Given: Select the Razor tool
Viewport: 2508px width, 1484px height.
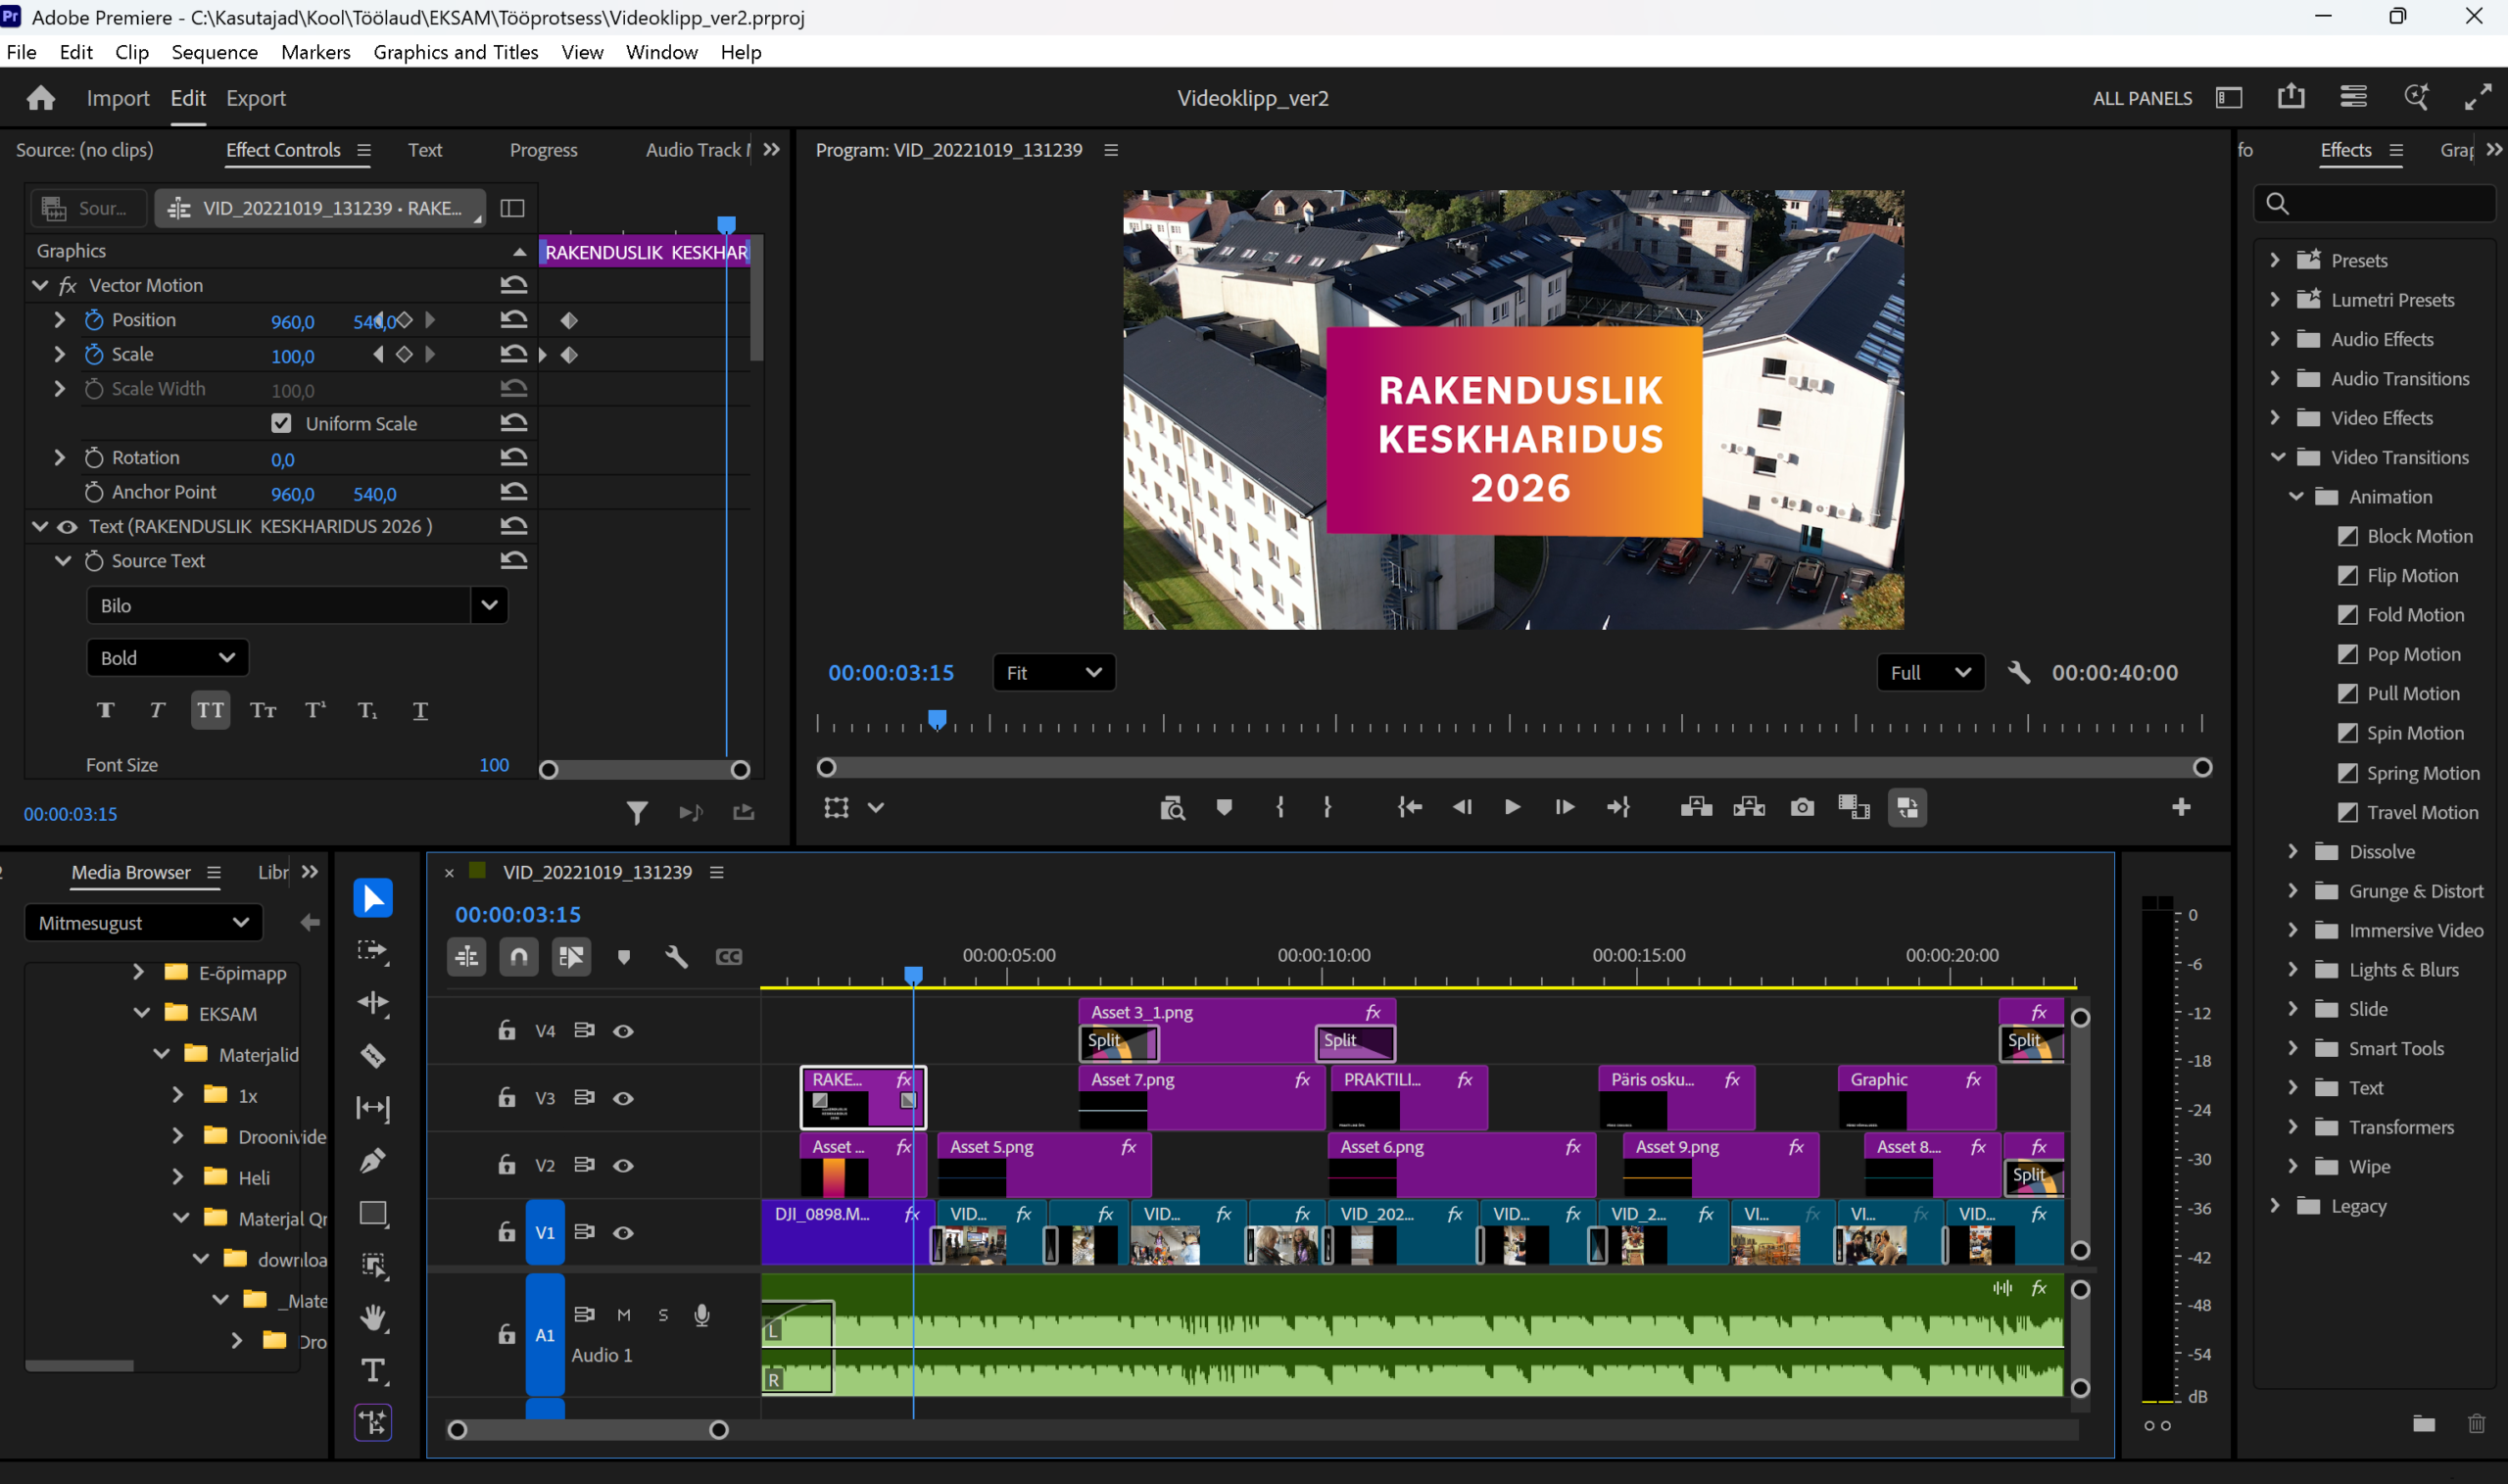Looking at the screenshot, I should tap(373, 1055).
